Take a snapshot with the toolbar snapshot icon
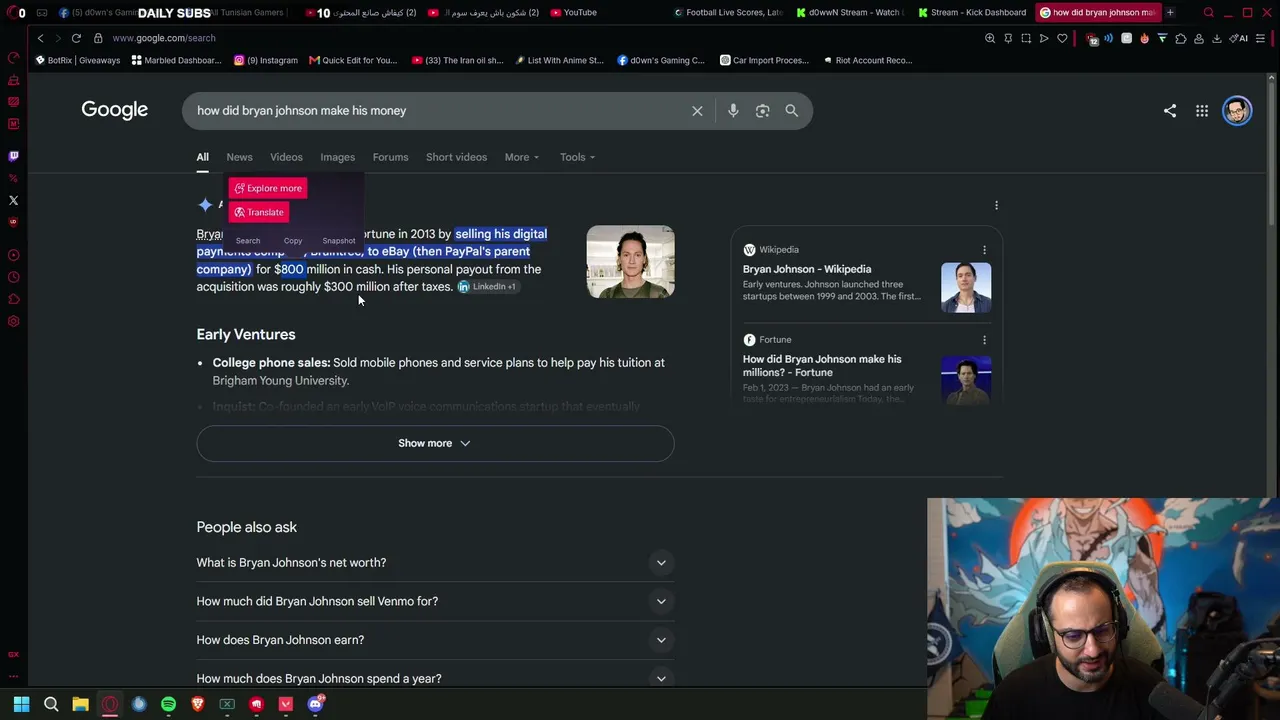The image size is (1280, 720). point(1026,38)
